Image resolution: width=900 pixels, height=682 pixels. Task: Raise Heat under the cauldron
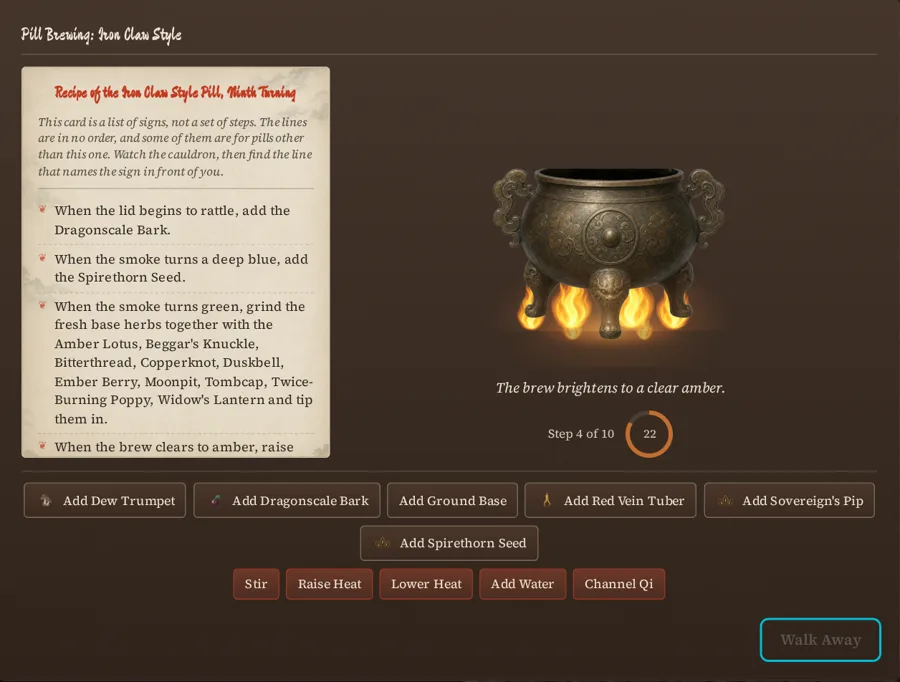point(329,584)
